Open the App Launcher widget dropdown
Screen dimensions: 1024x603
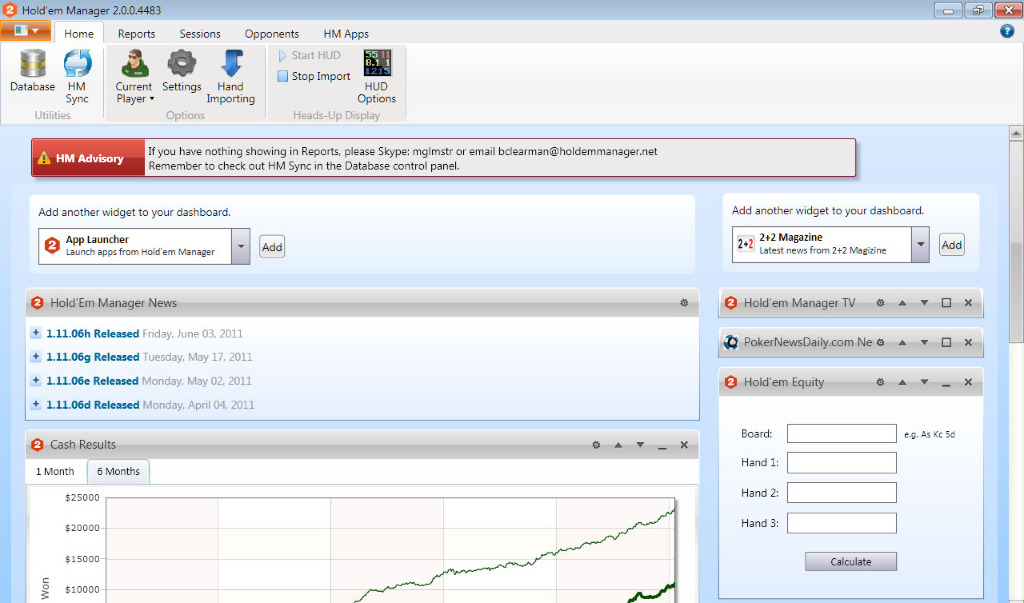(x=240, y=246)
